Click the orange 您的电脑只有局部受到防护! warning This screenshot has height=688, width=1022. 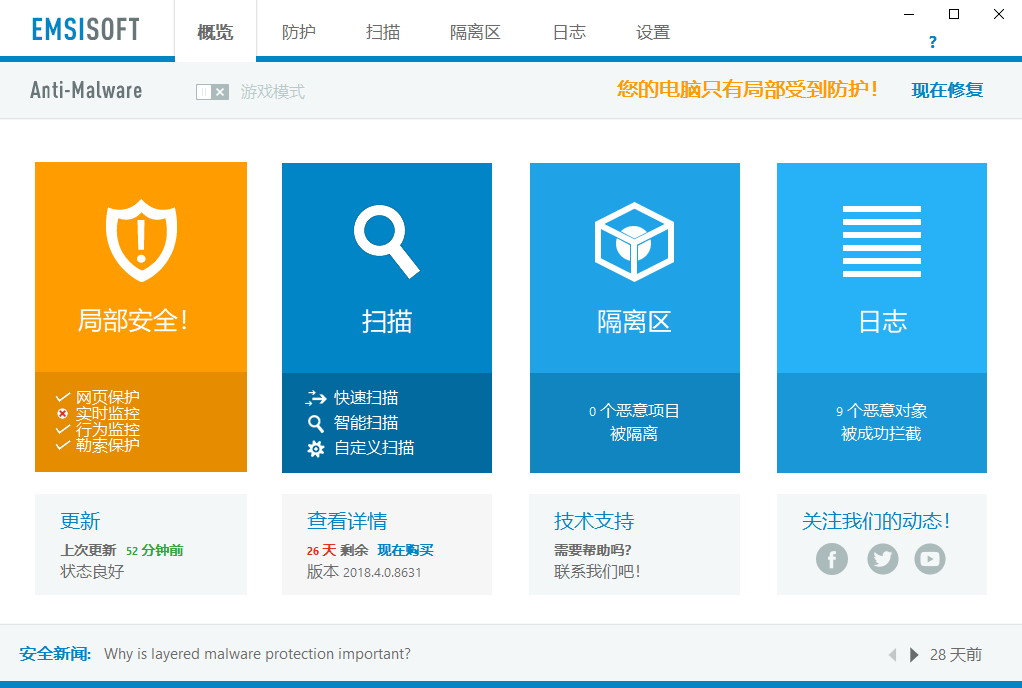[748, 89]
